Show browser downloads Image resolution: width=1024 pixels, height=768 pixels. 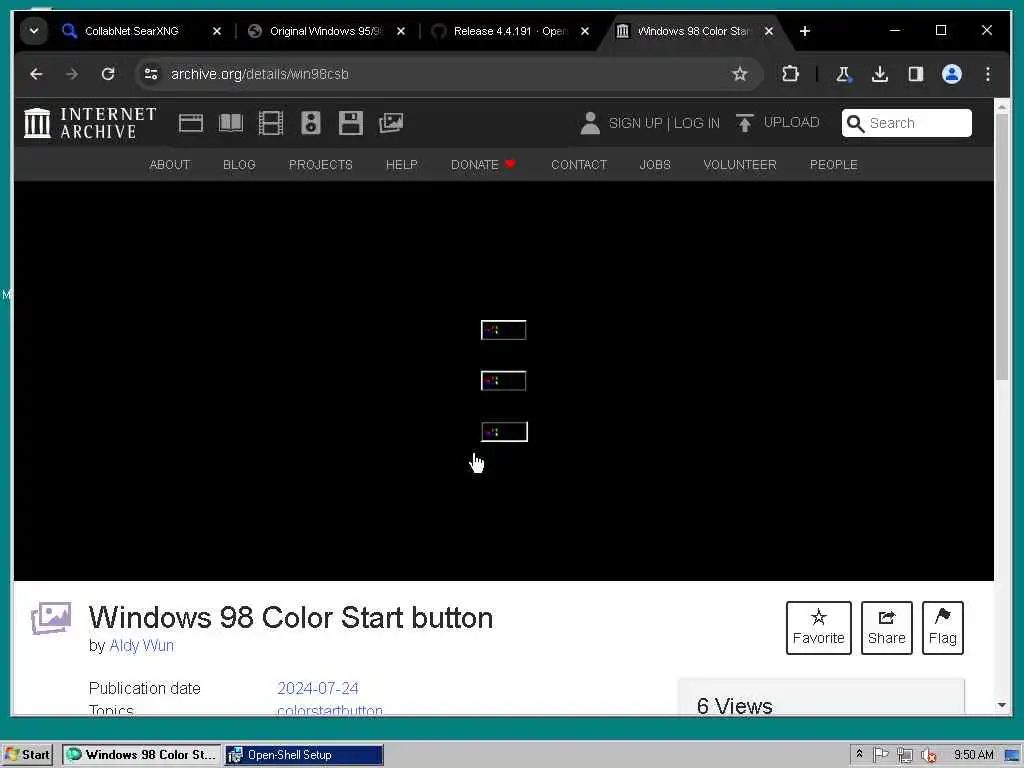click(x=880, y=74)
